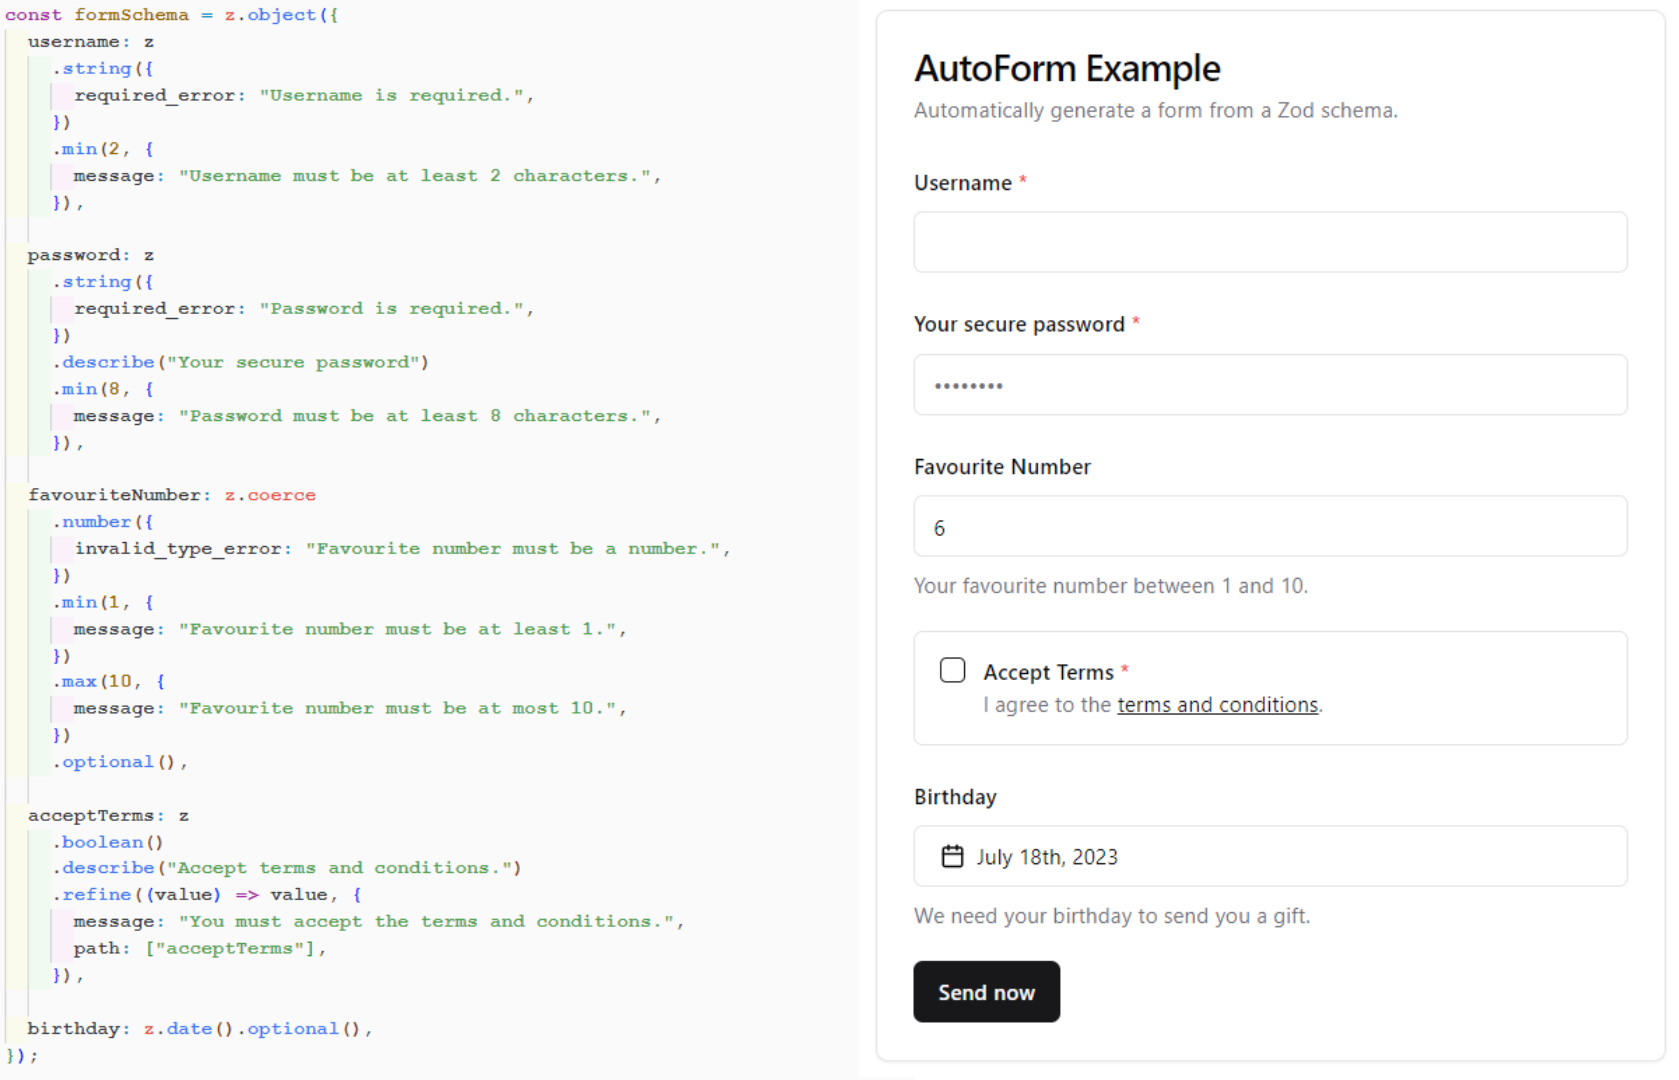
Task: Click code line 'password: z'
Action: click(91, 256)
